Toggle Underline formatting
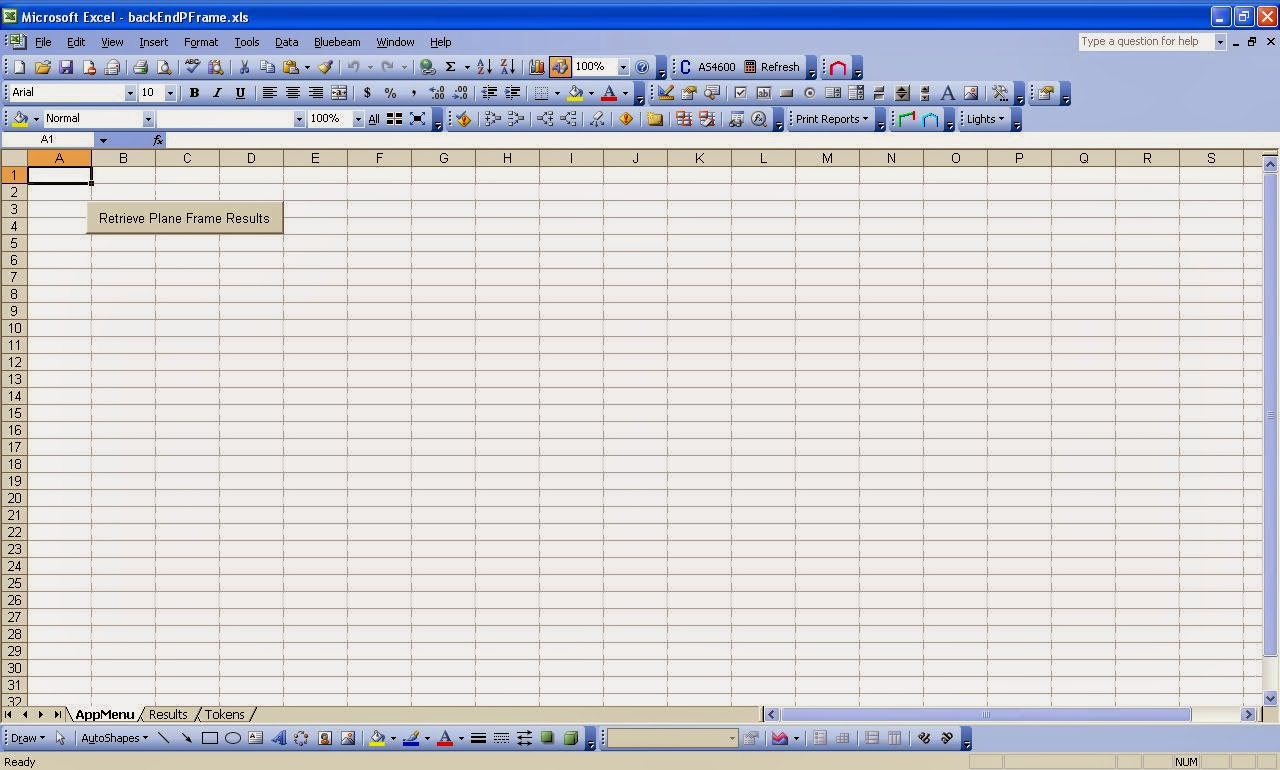 (x=240, y=93)
